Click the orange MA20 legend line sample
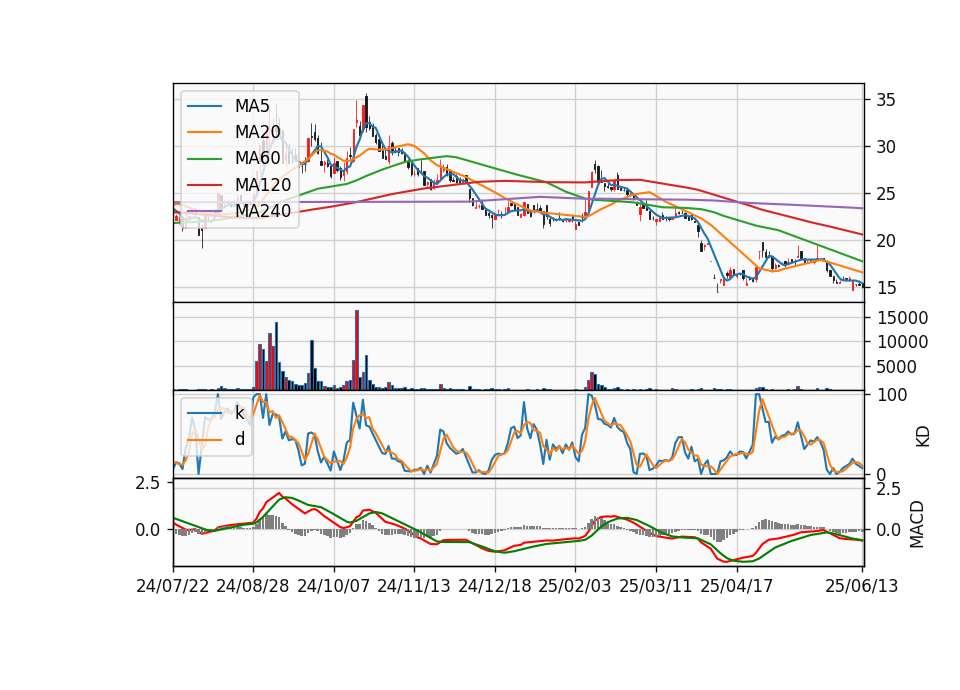The height and width of the screenshot is (690, 960). click(204, 132)
